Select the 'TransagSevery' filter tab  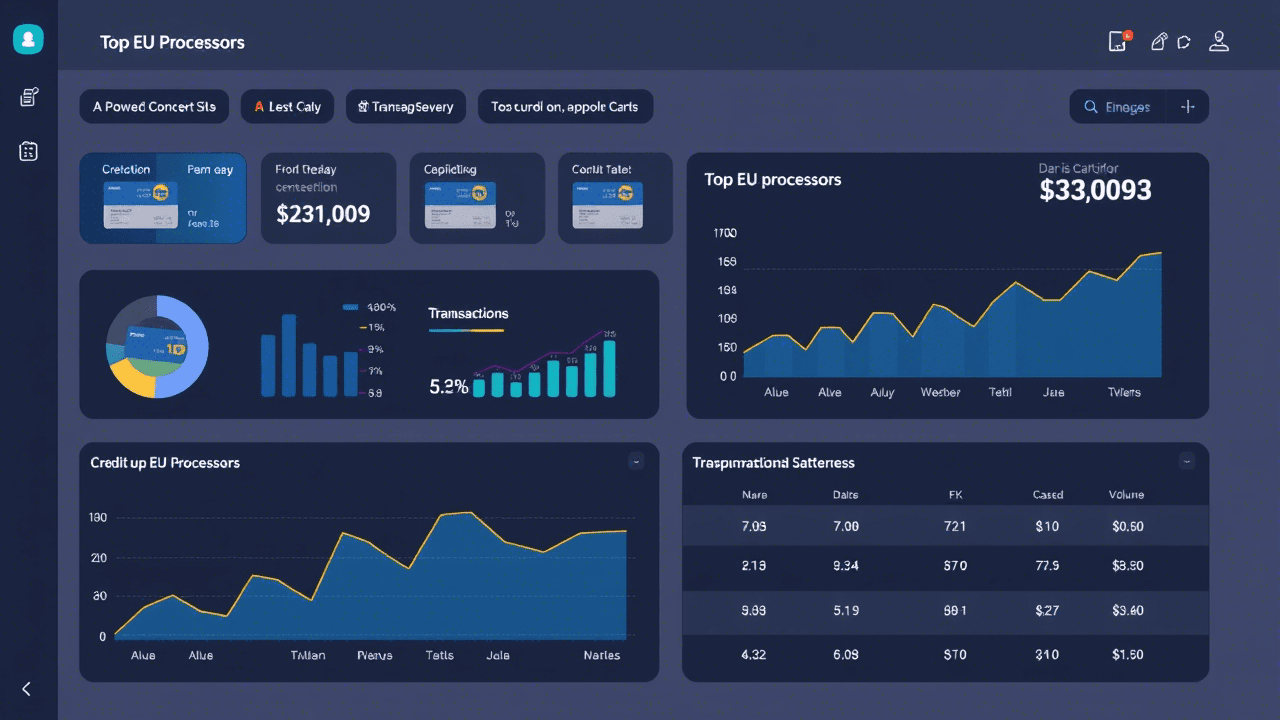tap(405, 107)
